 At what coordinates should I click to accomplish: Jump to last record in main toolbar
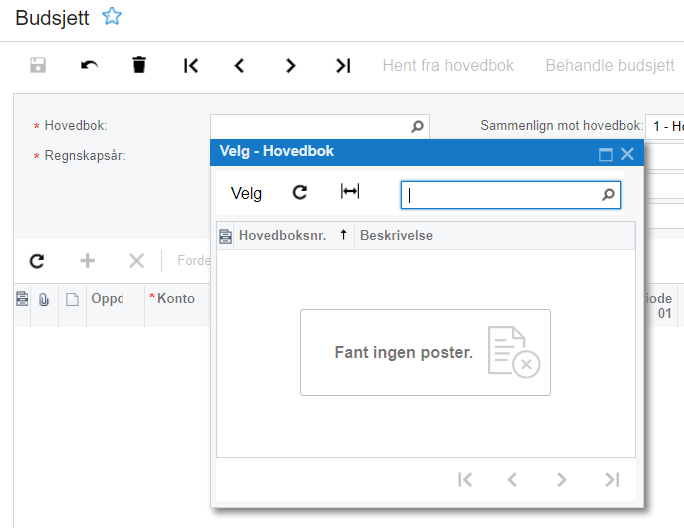(343, 66)
